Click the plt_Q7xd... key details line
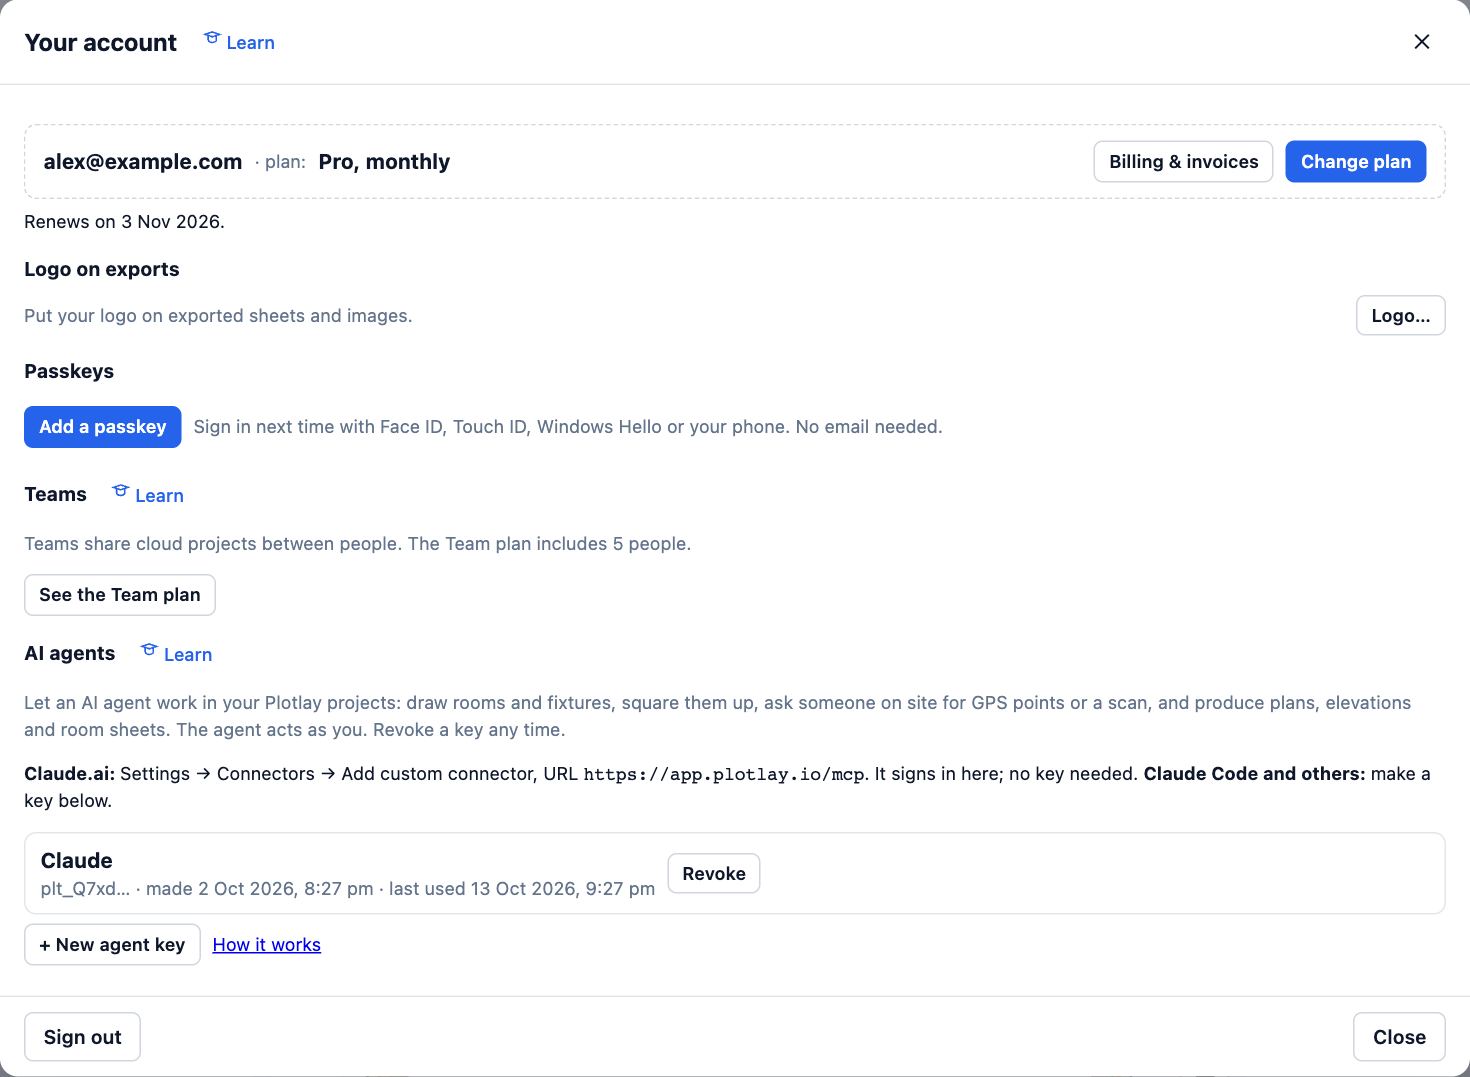 coord(348,889)
